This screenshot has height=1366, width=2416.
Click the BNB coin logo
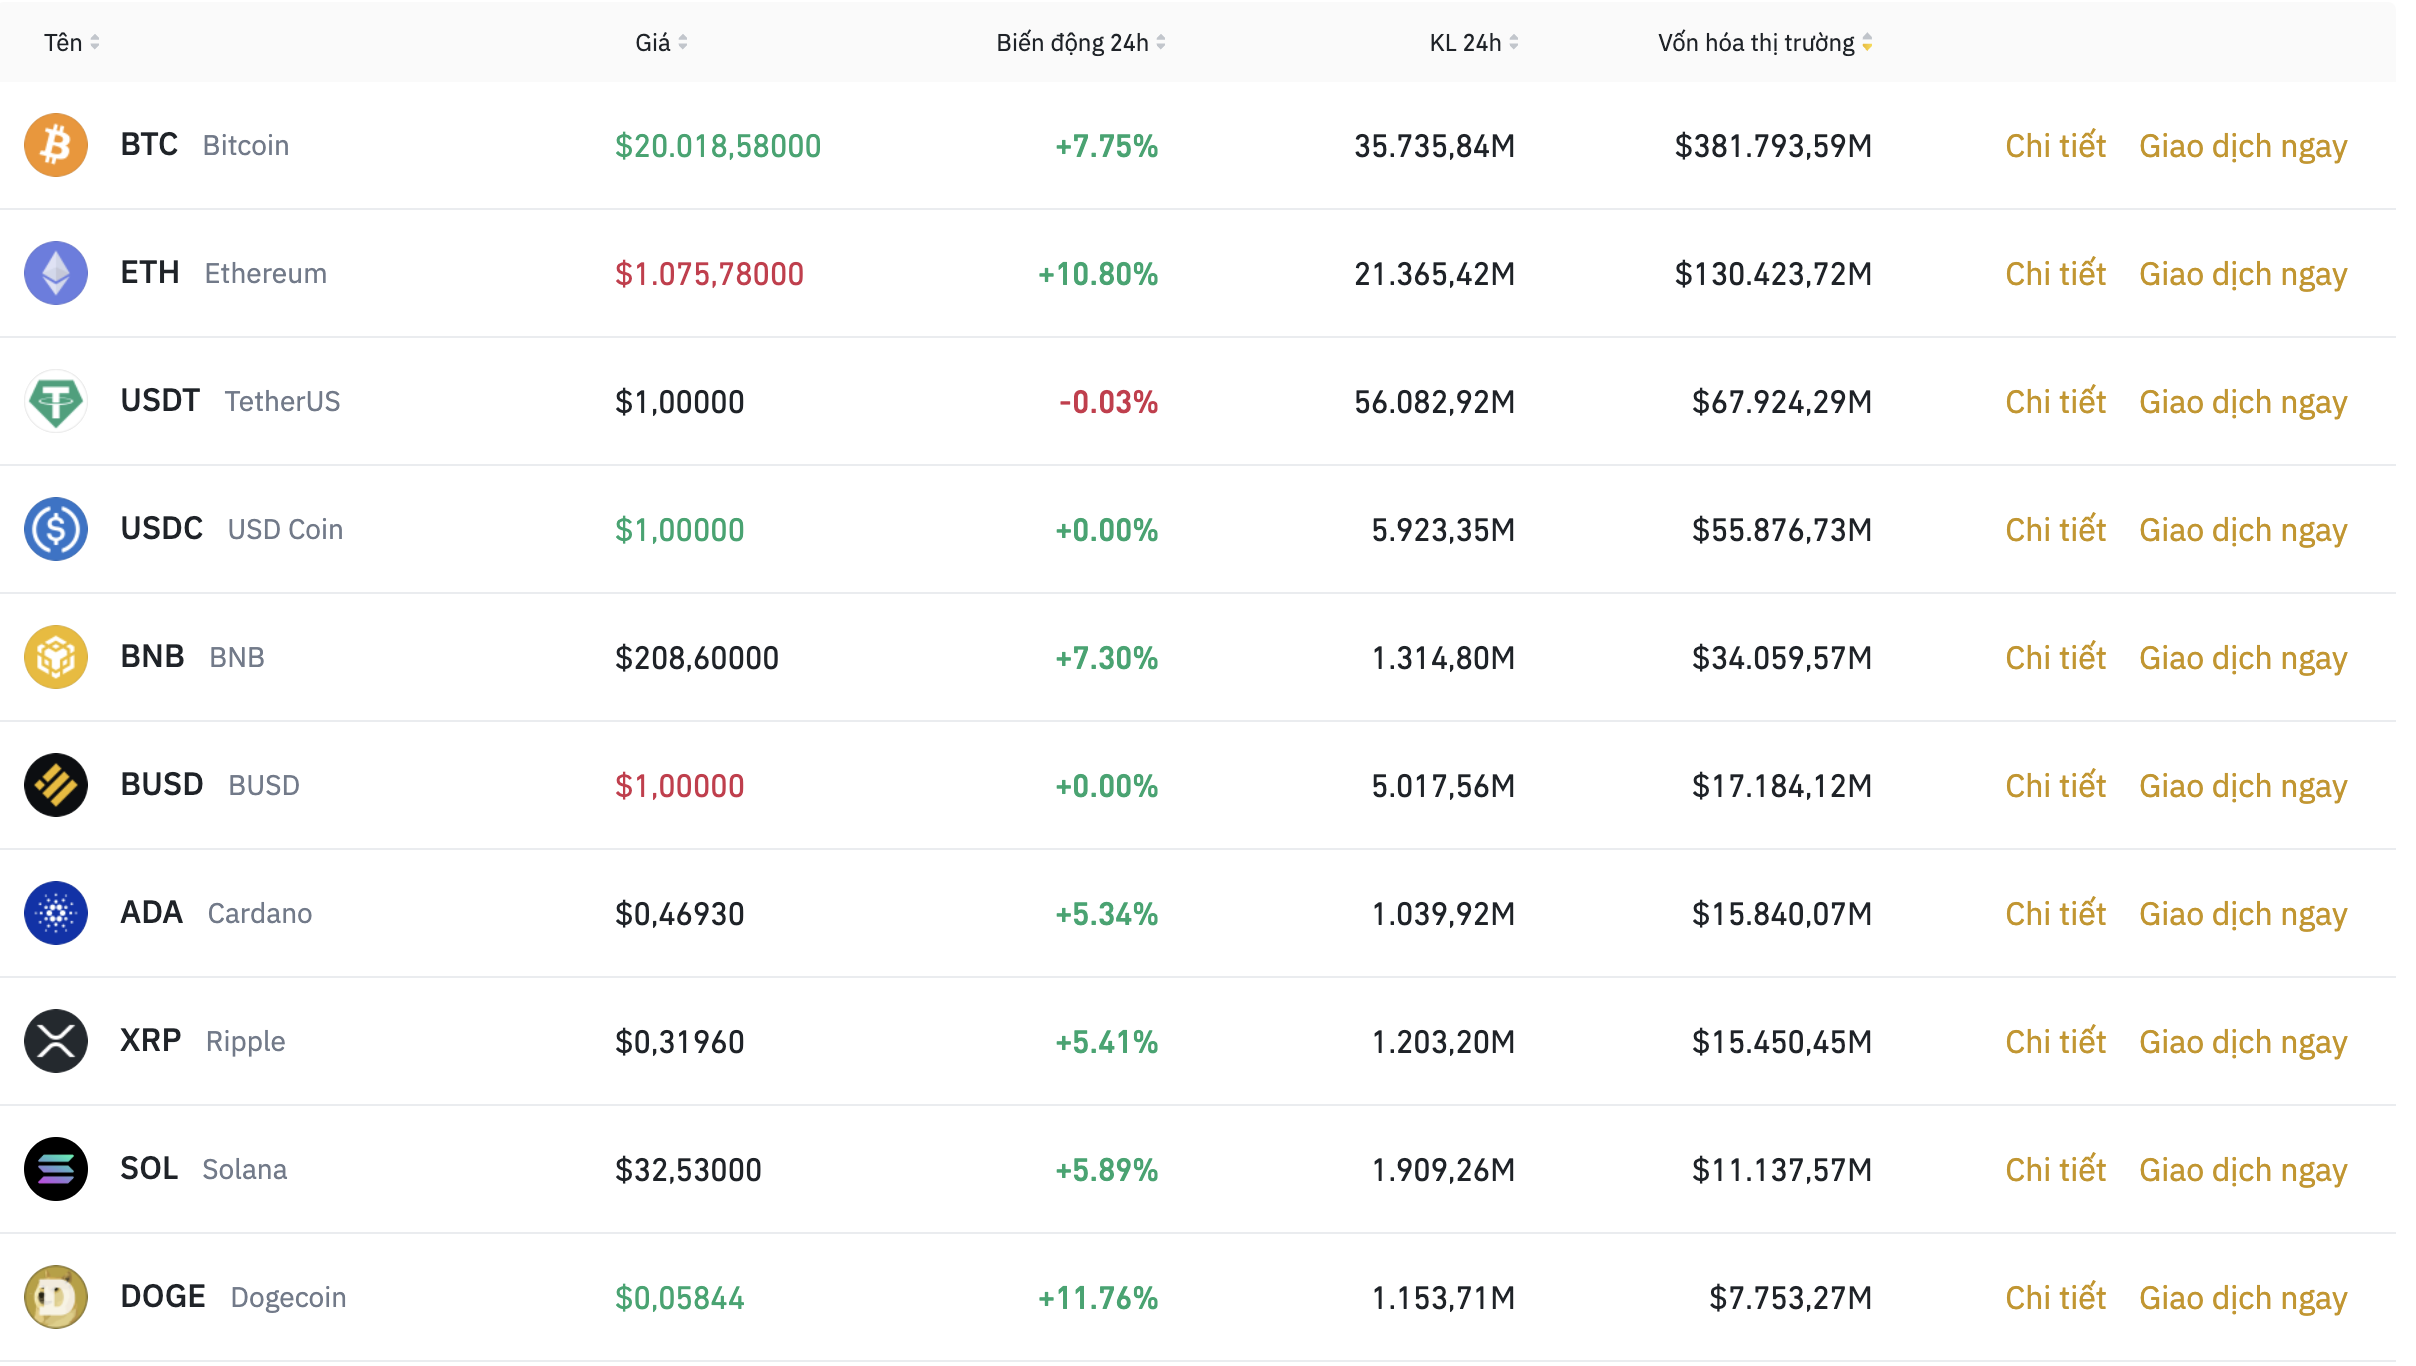click(56, 657)
